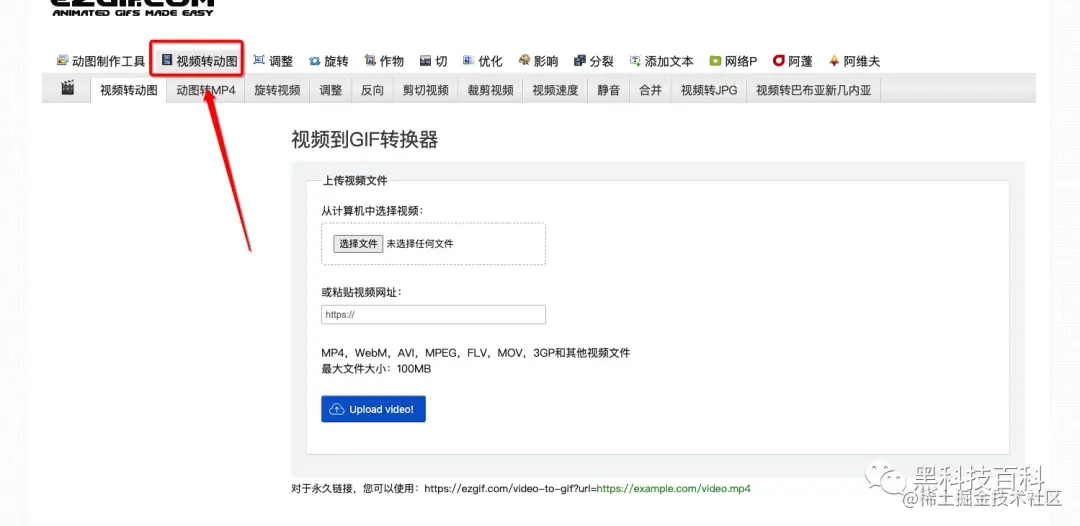Screen dimensions: 1080x526
Task: Click the AVIF icon beside 阿维夫
Action: pos(834,61)
